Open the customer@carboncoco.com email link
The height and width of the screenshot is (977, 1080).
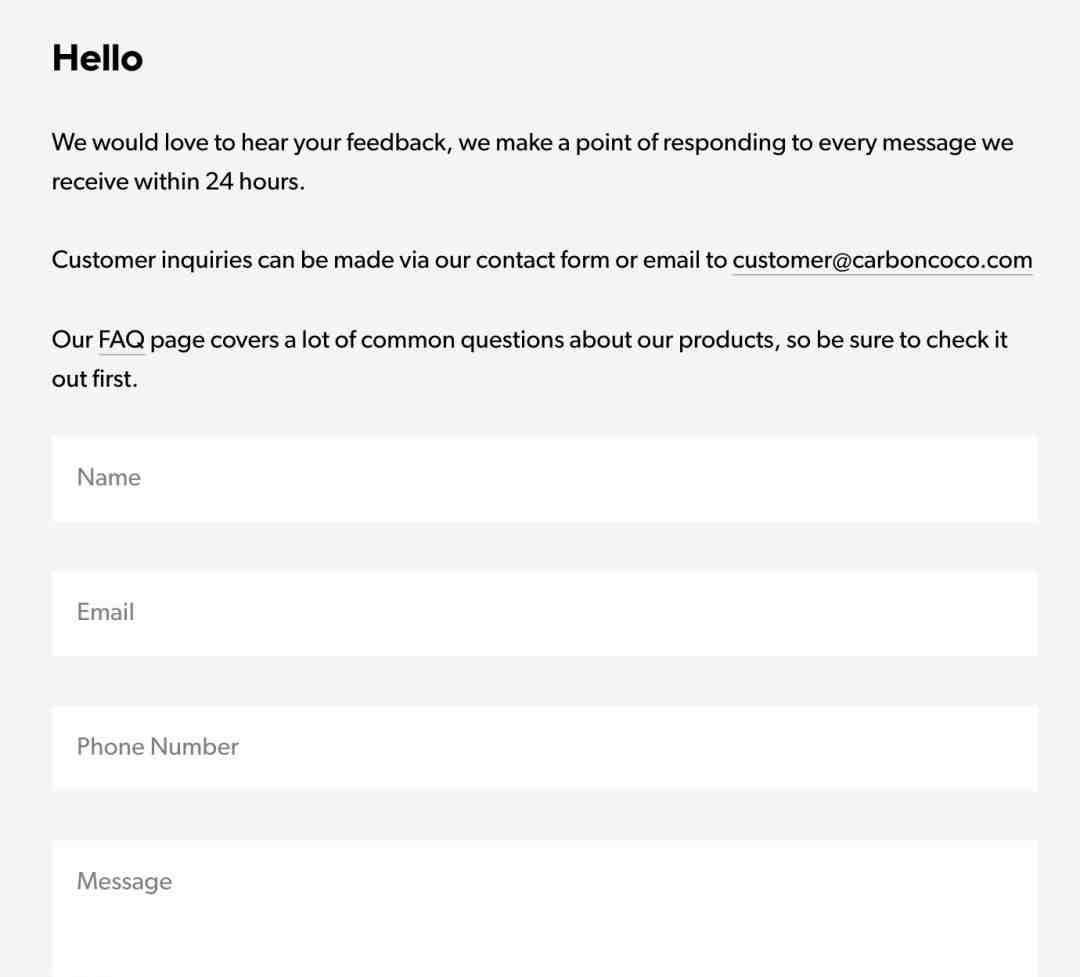click(x=882, y=260)
